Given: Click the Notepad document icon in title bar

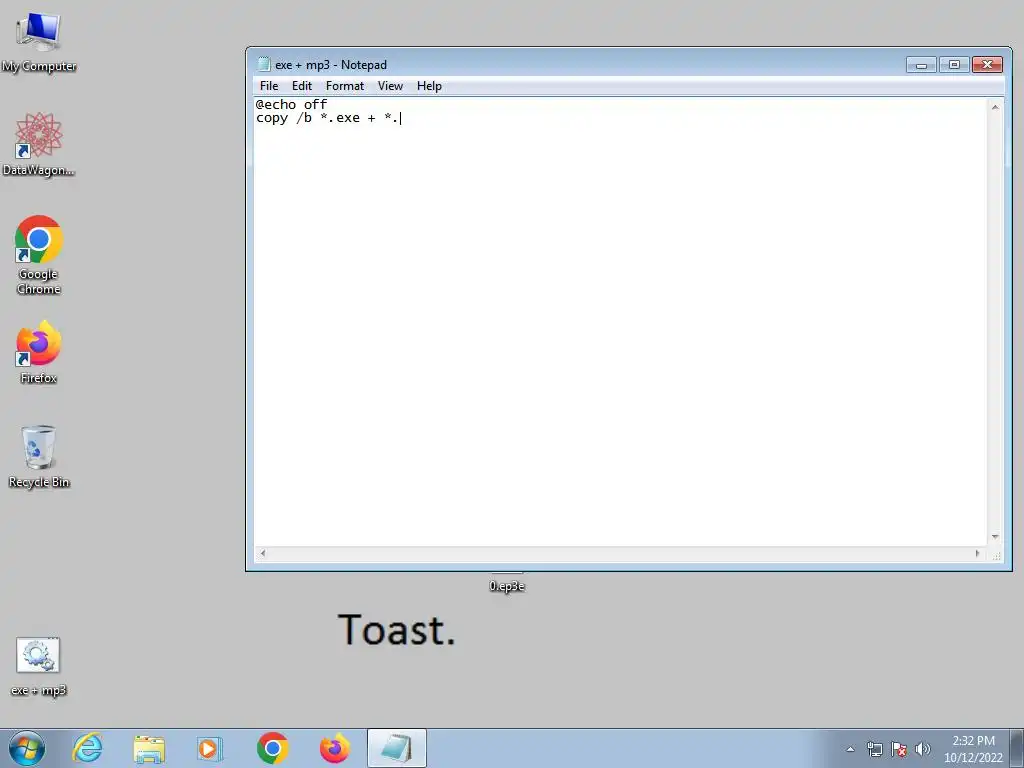Looking at the screenshot, I should click(264, 64).
